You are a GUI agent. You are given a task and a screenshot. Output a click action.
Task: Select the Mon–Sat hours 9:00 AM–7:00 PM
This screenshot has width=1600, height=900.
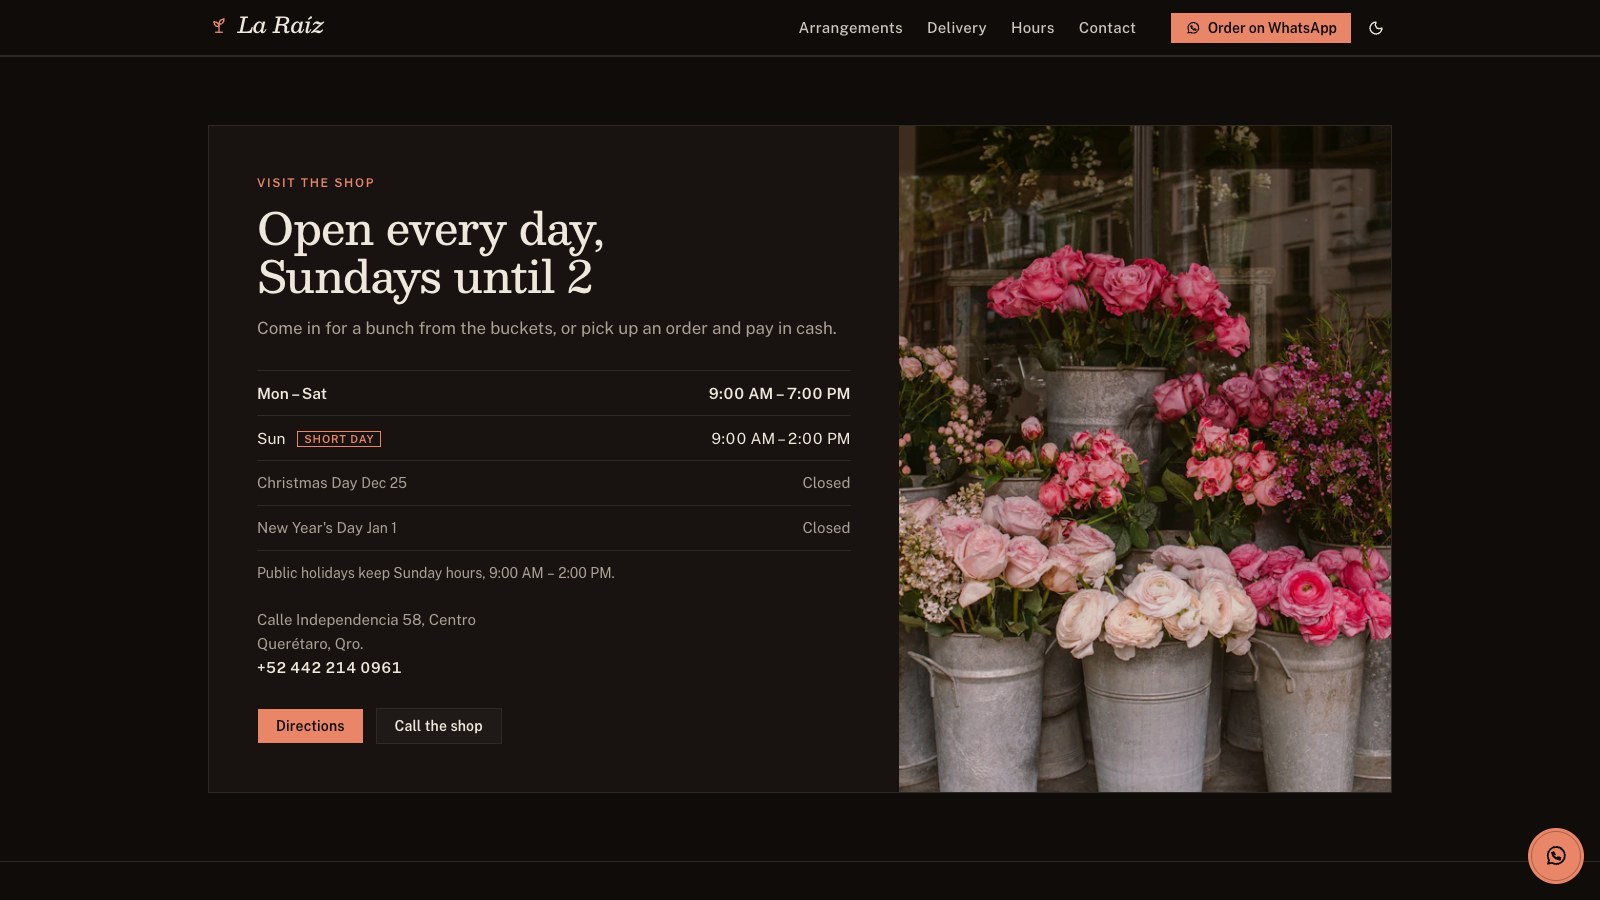(x=779, y=394)
